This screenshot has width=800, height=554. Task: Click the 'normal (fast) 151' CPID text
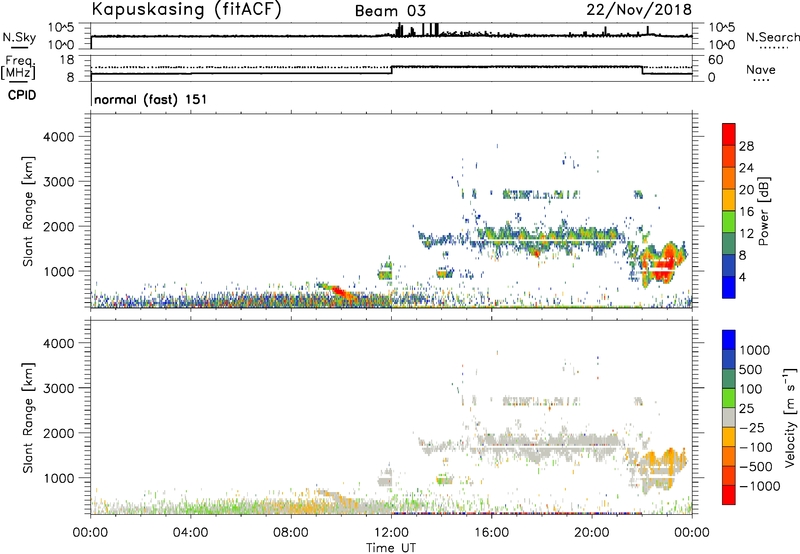click(151, 99)
